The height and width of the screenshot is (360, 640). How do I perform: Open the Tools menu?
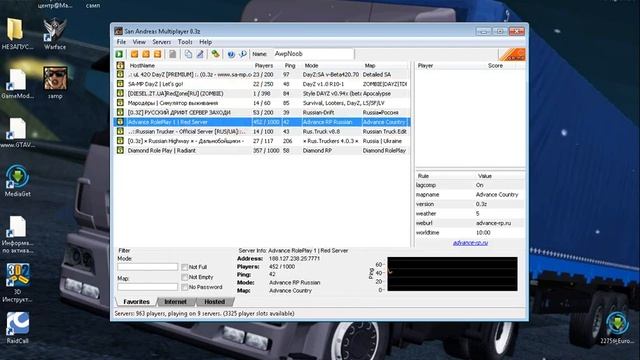coord(185,42)
